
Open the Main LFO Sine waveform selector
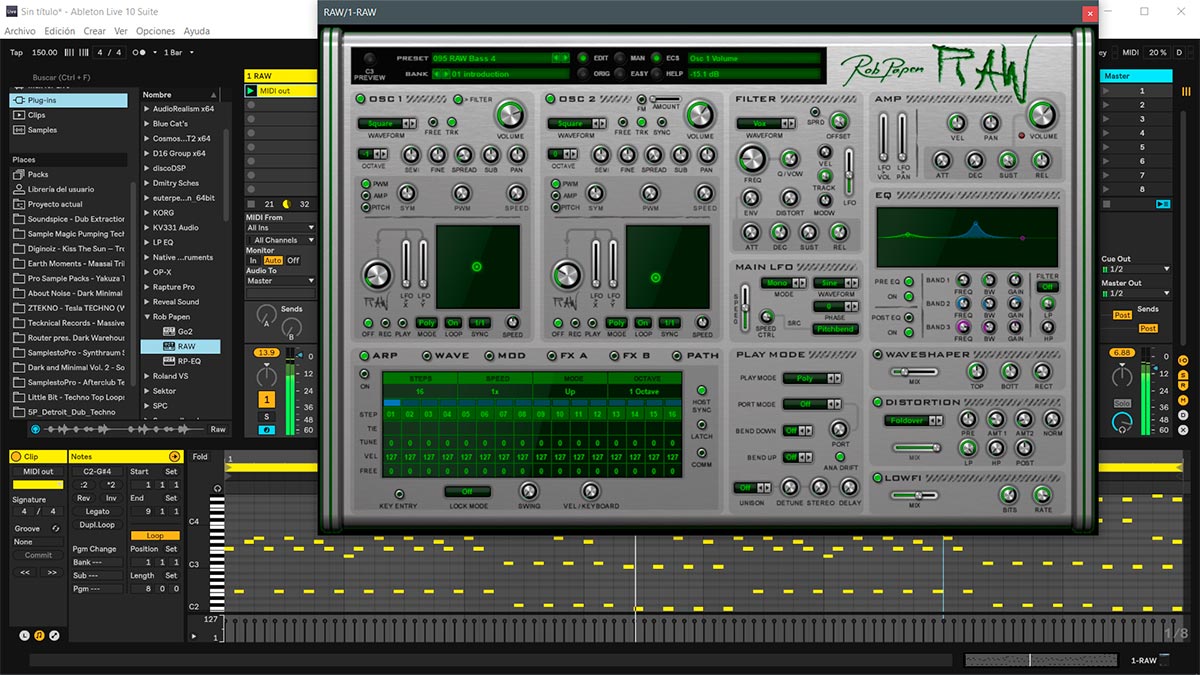pyautogui.click(x=836, y=283)
